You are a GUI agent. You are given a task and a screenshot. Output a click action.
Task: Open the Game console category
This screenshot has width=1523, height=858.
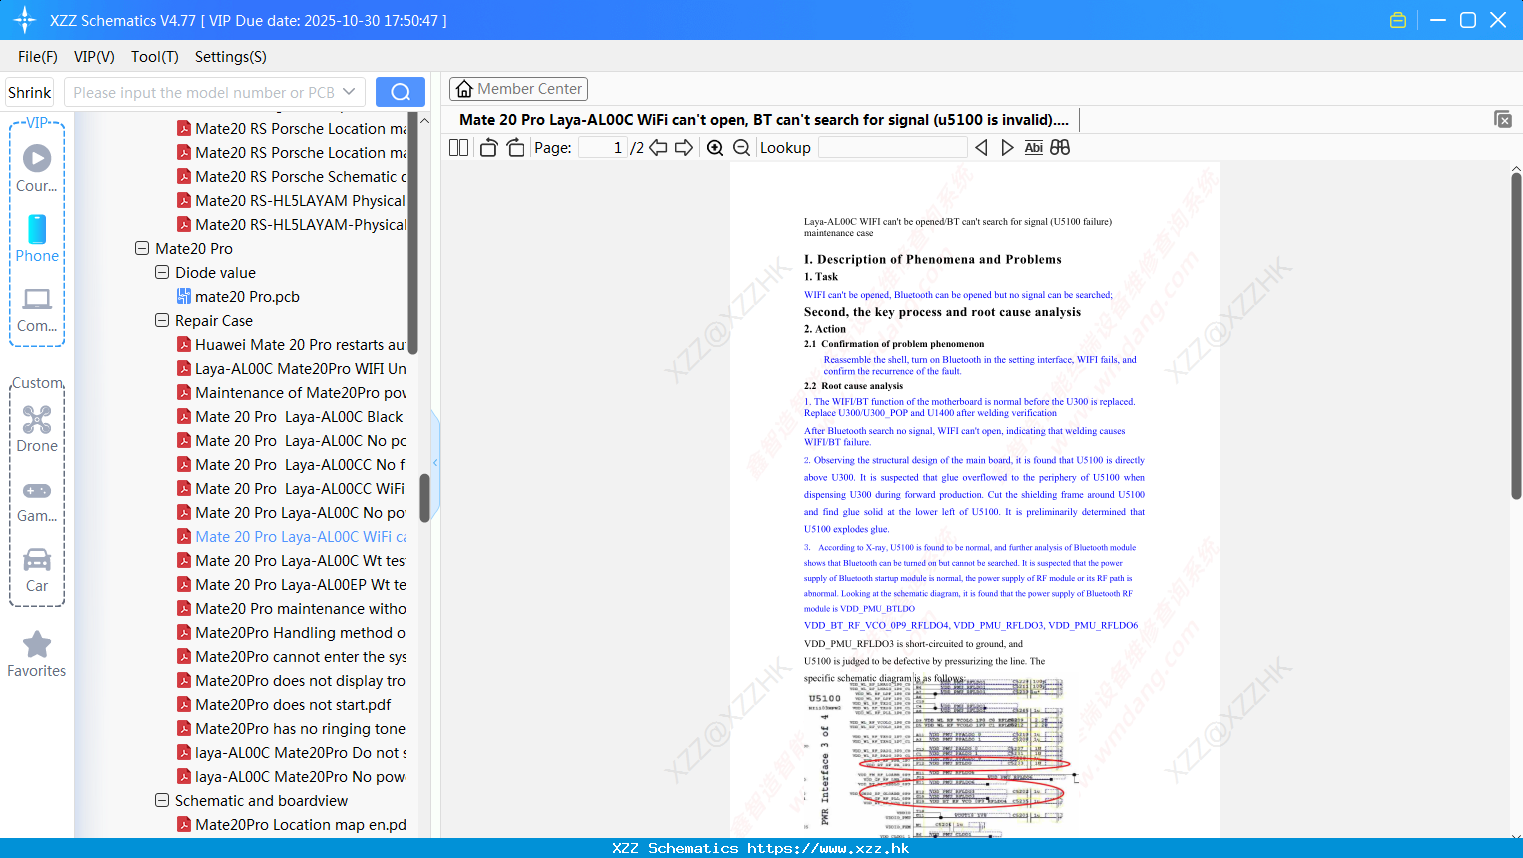coord(37,501)
